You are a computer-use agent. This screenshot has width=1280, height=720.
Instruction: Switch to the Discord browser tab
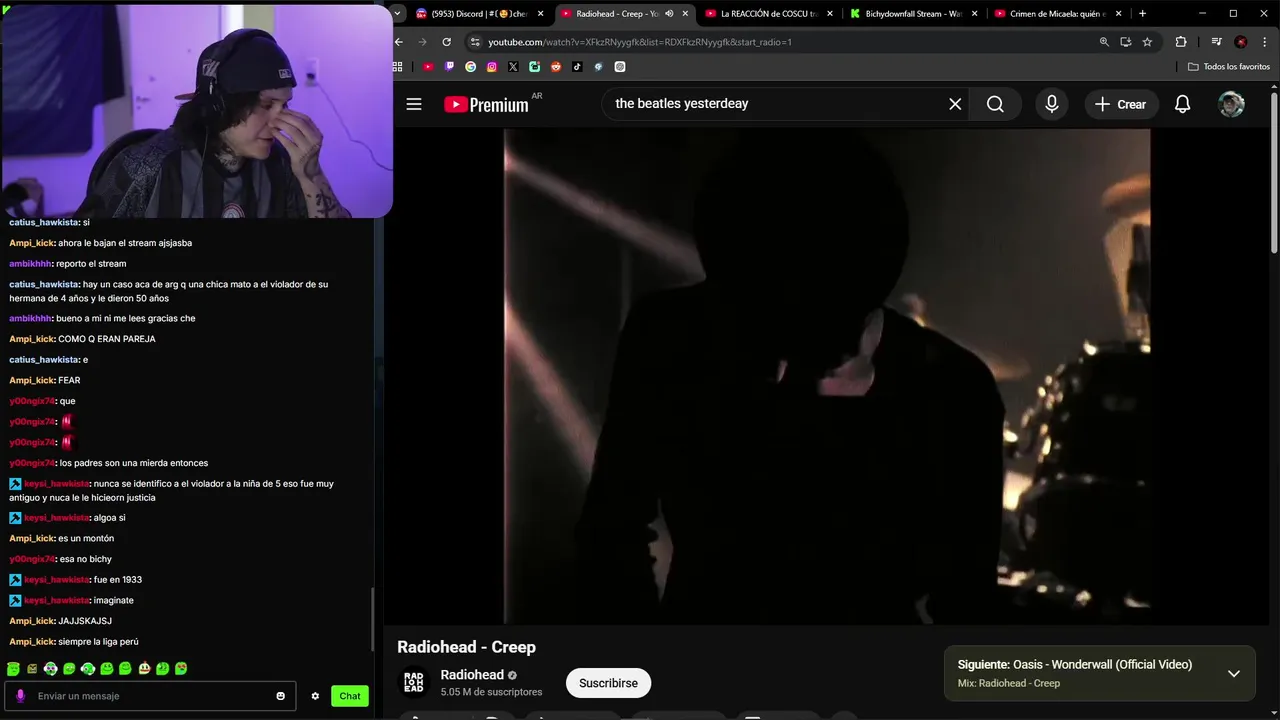click(x=480, y=14)
